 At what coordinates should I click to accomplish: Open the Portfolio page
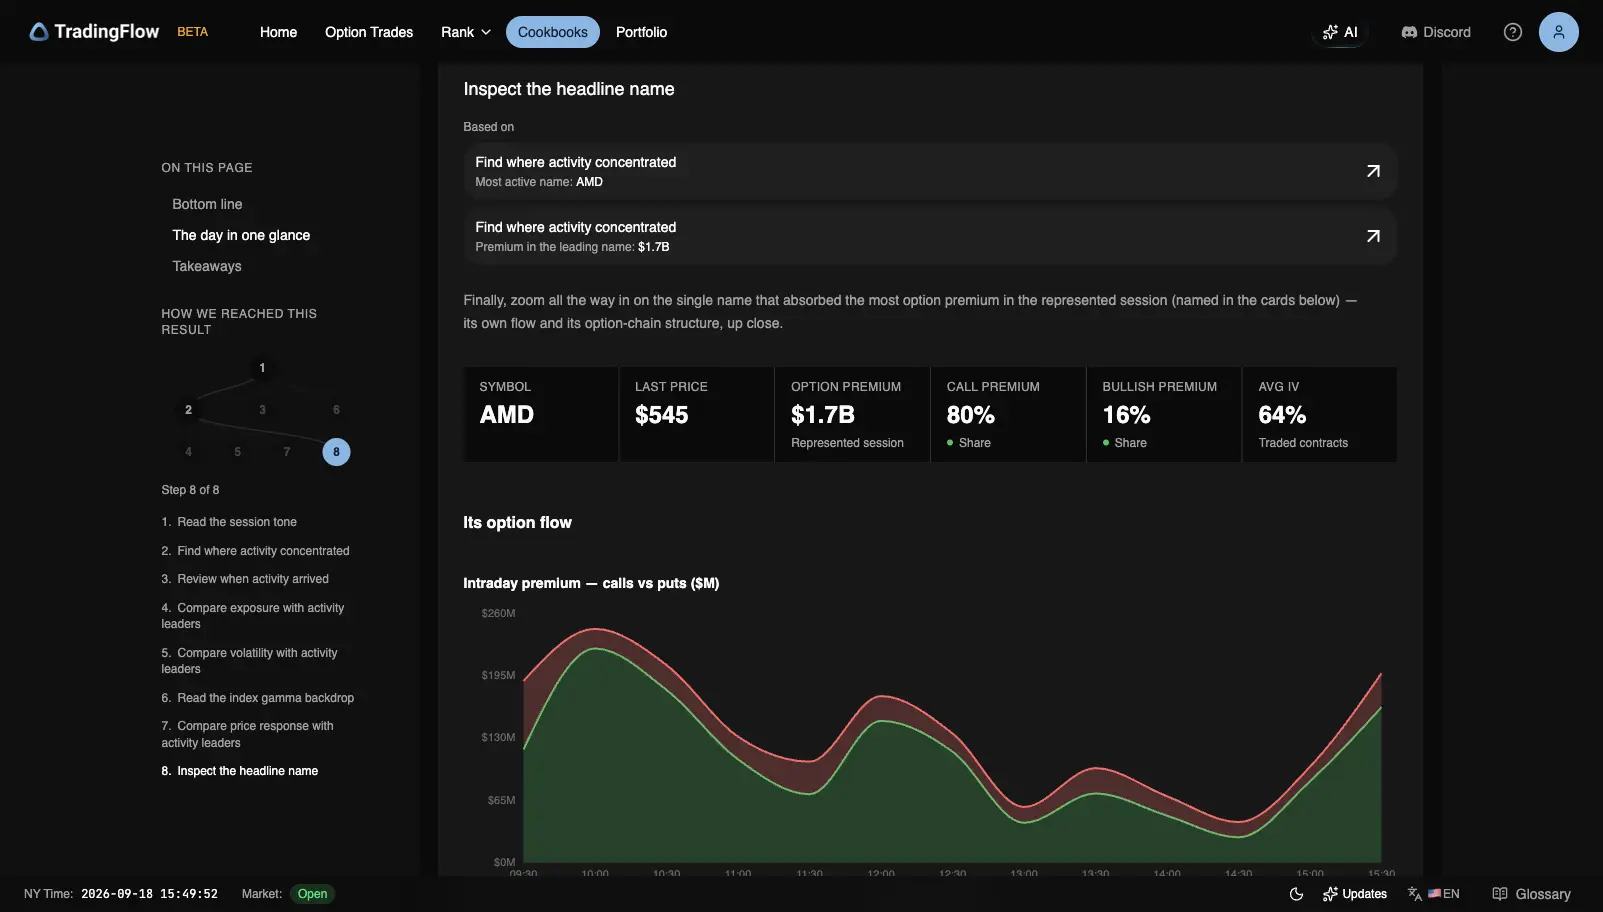[x=641, y=32]
